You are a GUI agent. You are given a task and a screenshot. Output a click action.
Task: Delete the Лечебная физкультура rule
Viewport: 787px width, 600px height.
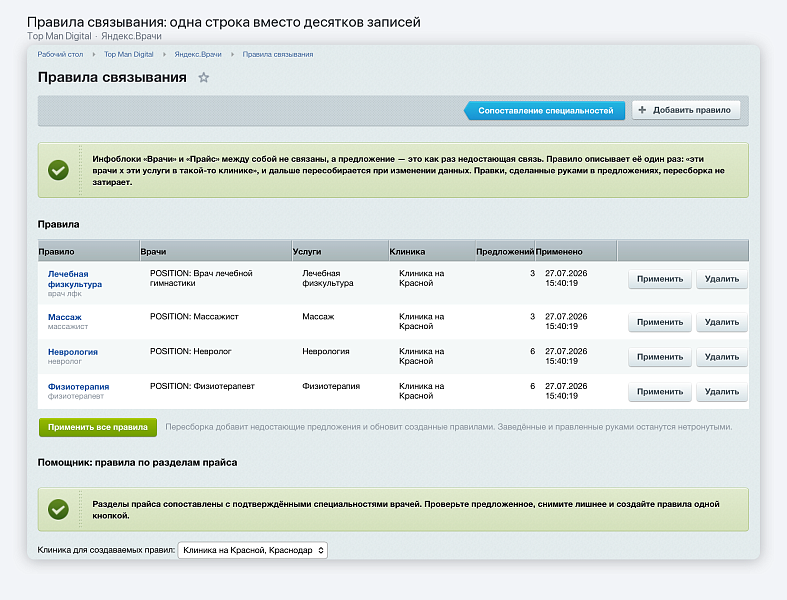[x=722, y=279]
